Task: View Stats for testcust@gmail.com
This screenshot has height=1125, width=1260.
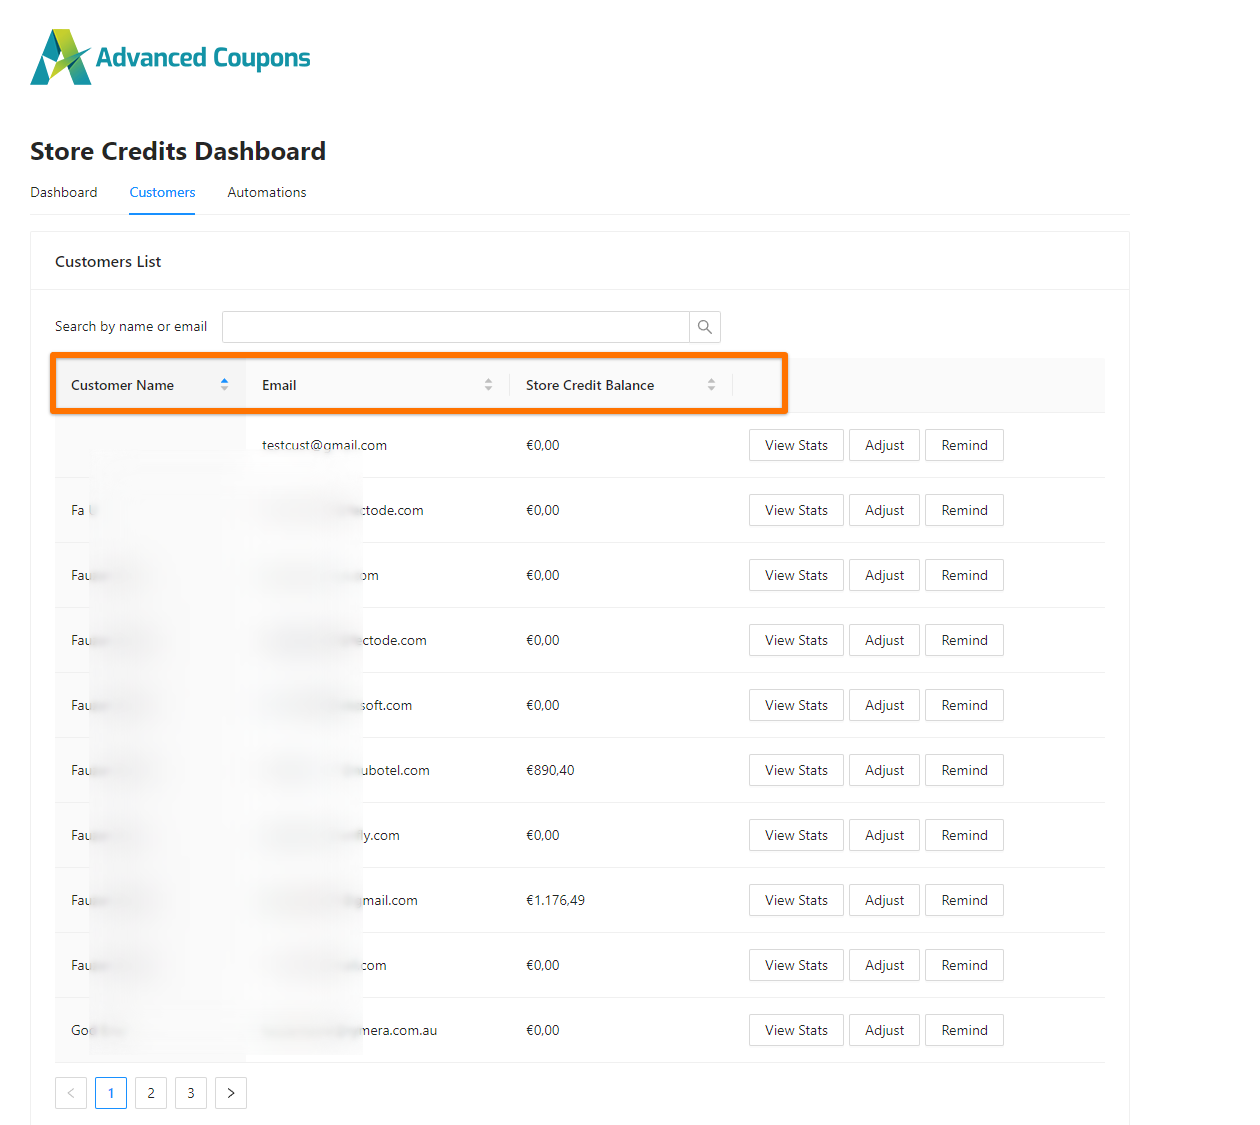Action: 795,444
